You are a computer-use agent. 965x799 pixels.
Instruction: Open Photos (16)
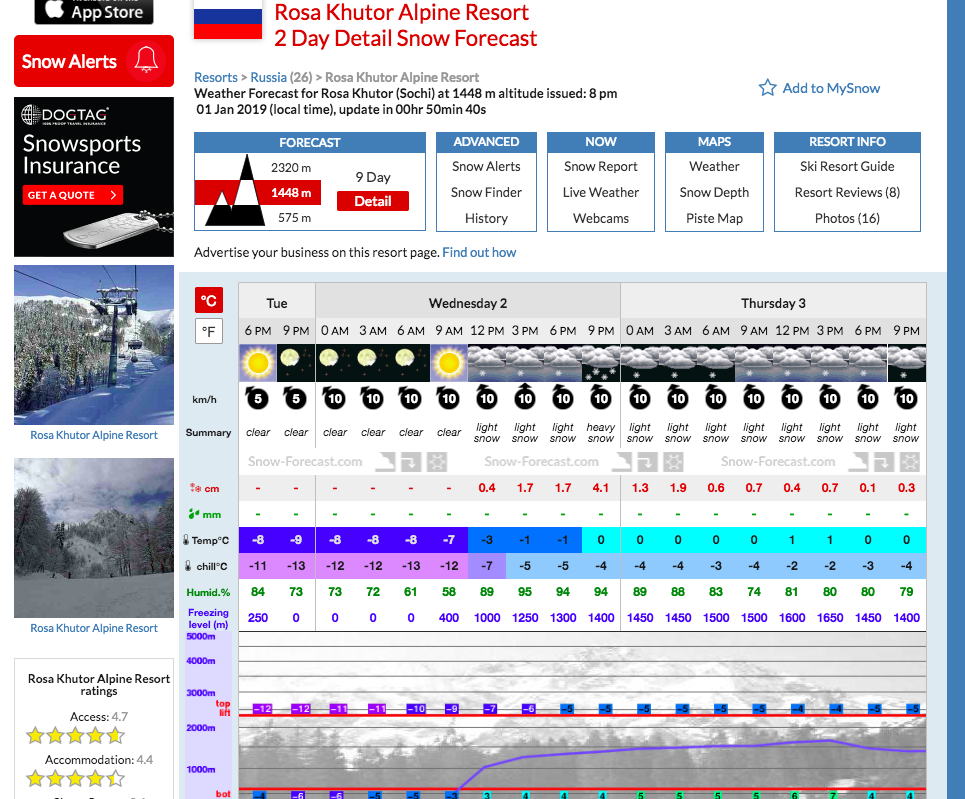[x=847, y=219]
